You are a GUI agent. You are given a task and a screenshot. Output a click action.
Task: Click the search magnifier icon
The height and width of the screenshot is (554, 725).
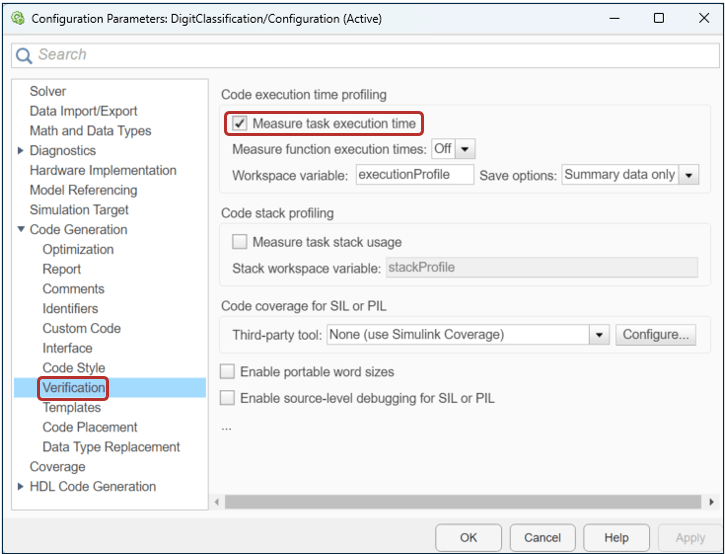click(24, 55)
